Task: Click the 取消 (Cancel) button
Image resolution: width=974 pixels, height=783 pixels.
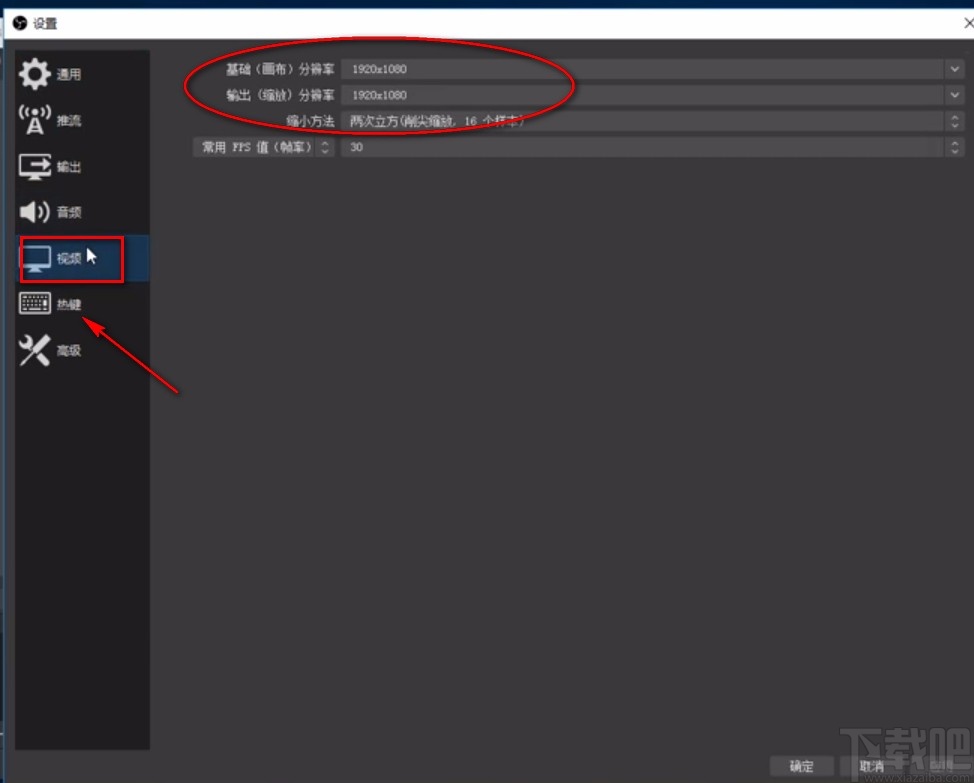Action: point(870,765)
